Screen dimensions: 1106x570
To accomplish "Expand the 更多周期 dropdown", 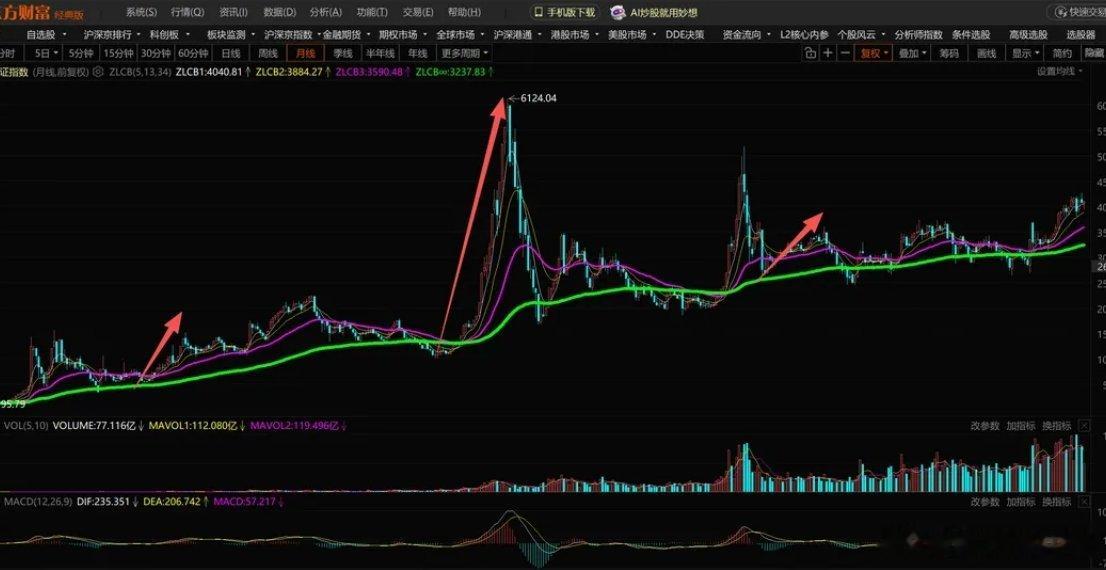I will (x=465, y=53).
